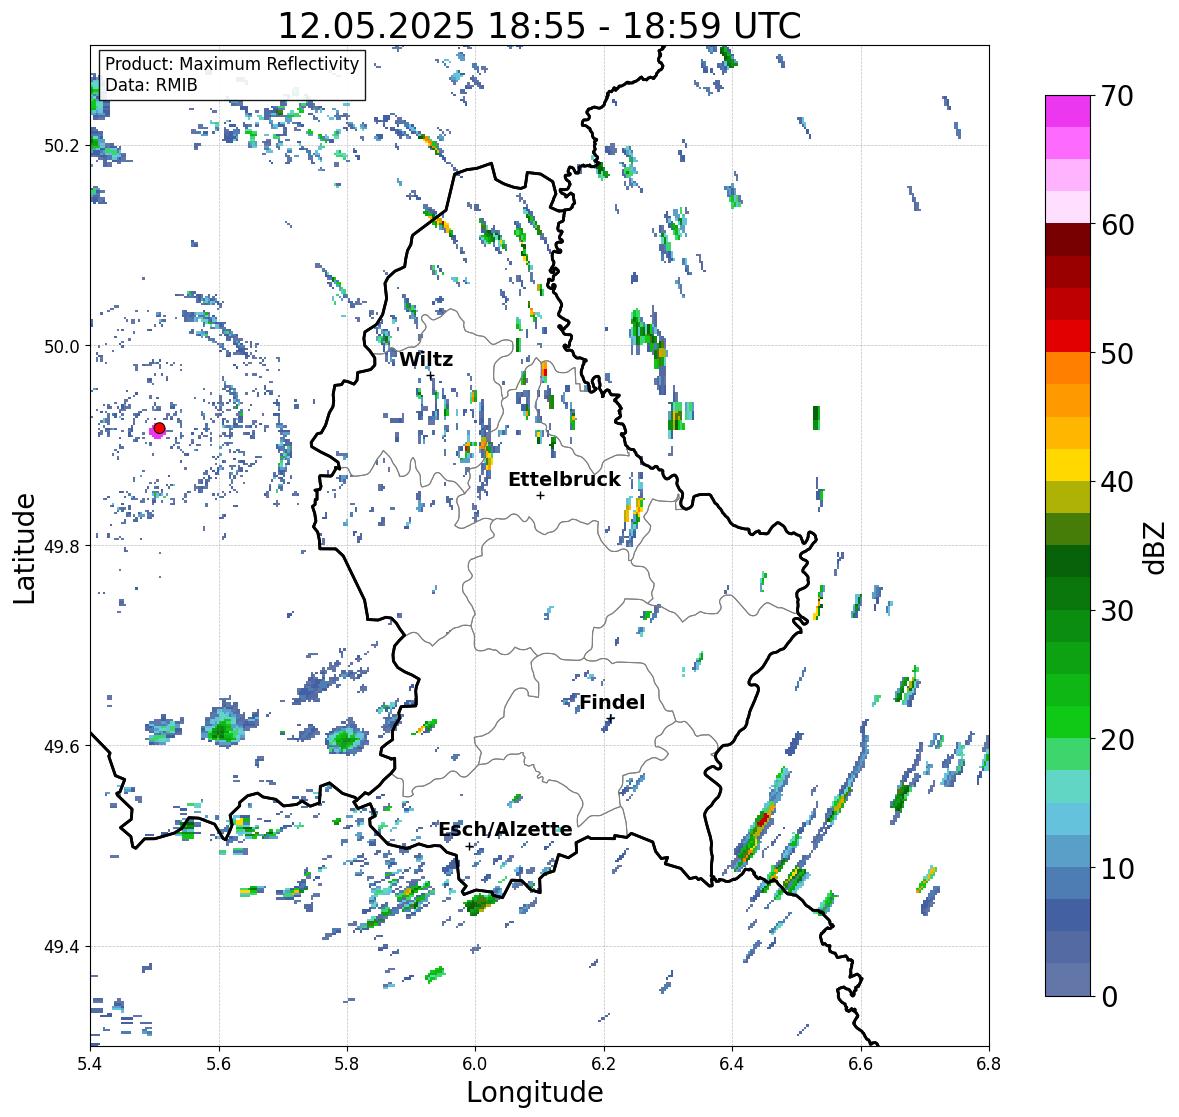Click the 49.4 latitude tick label
The height and width of the screenshot is (1117, 1179).
(x=62, y=947)
